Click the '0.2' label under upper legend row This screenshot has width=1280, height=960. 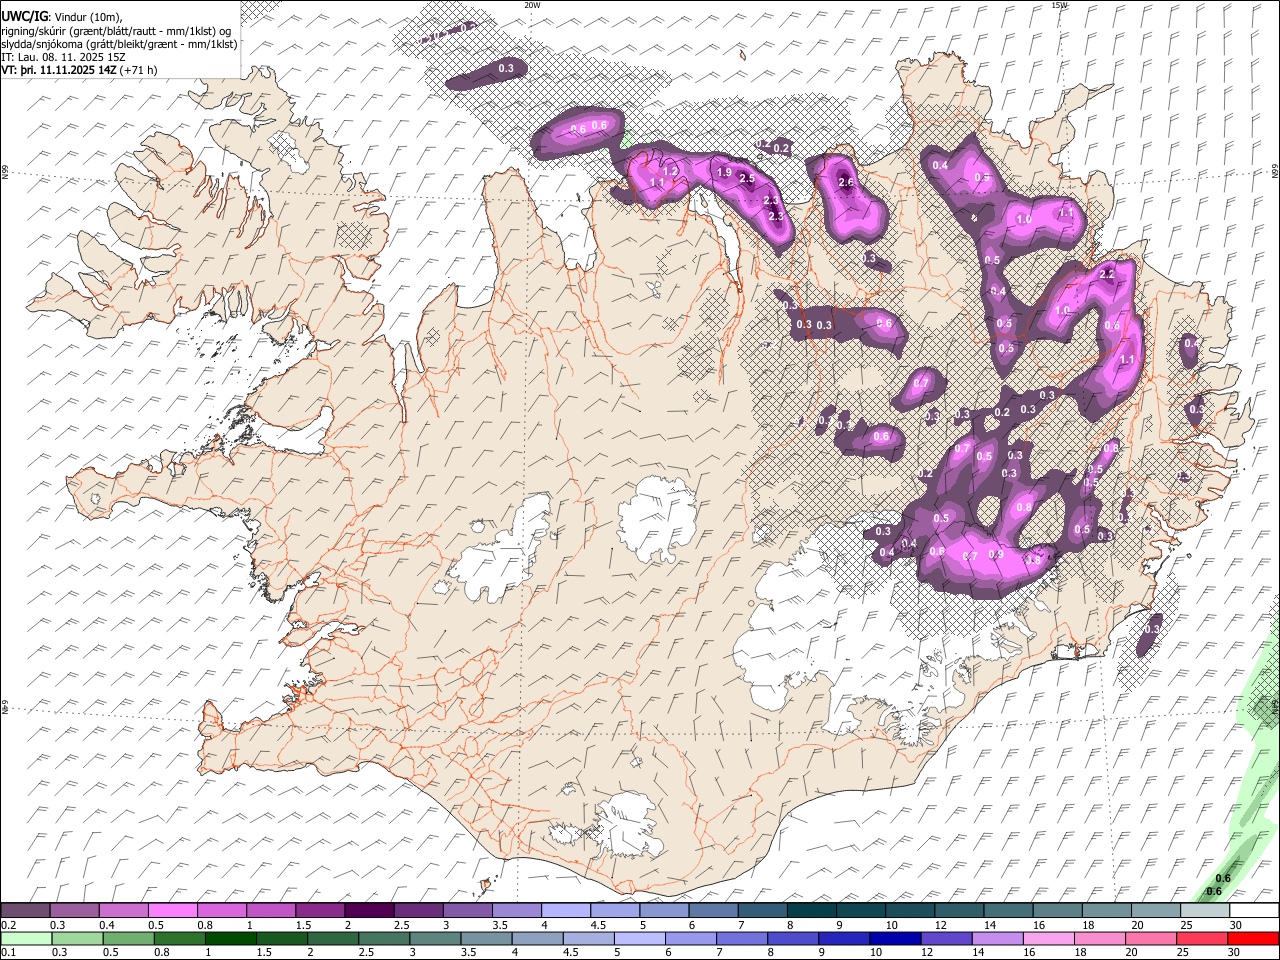[x=8, y=925]
